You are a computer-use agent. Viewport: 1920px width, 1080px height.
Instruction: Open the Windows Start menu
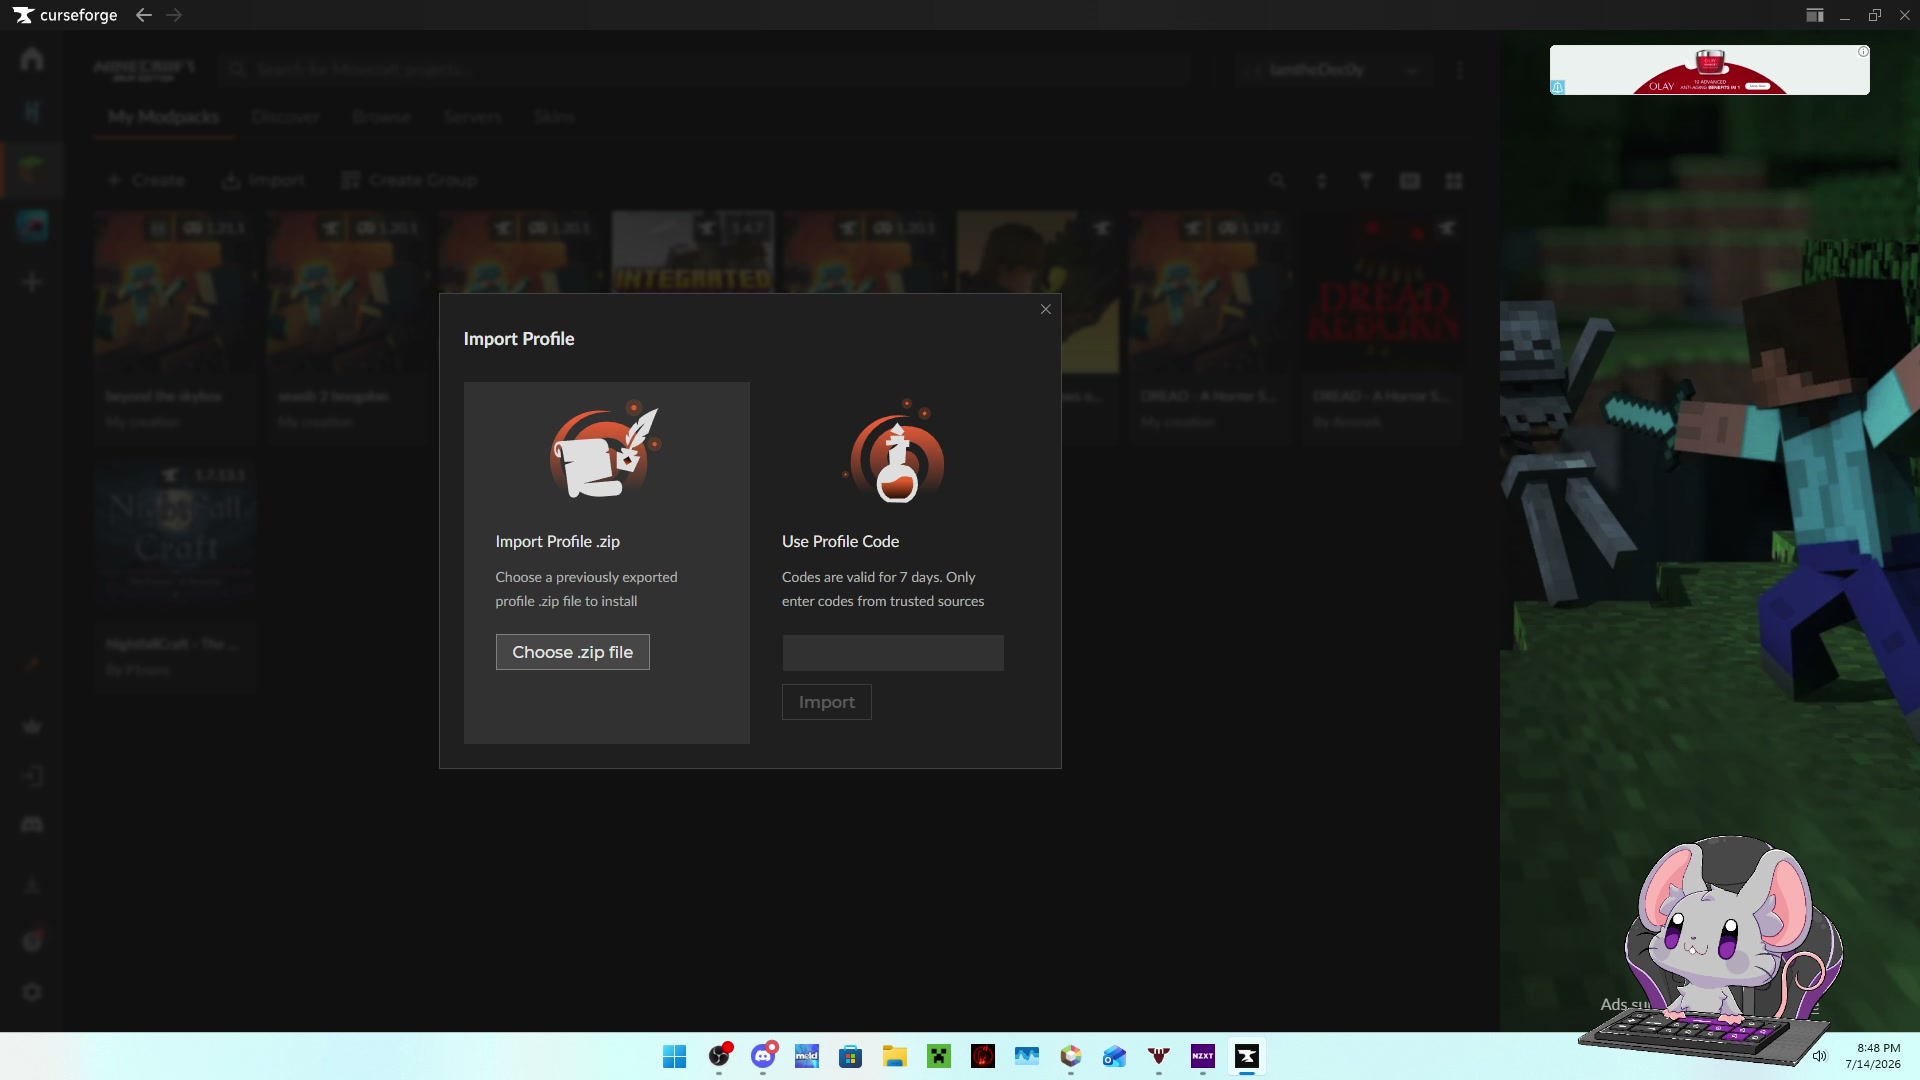coord(675,1057)
